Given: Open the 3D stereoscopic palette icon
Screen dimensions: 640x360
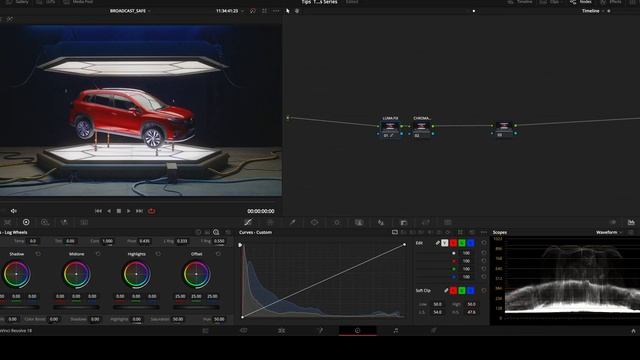Looking at the screenshot, I should coord(448,222).
